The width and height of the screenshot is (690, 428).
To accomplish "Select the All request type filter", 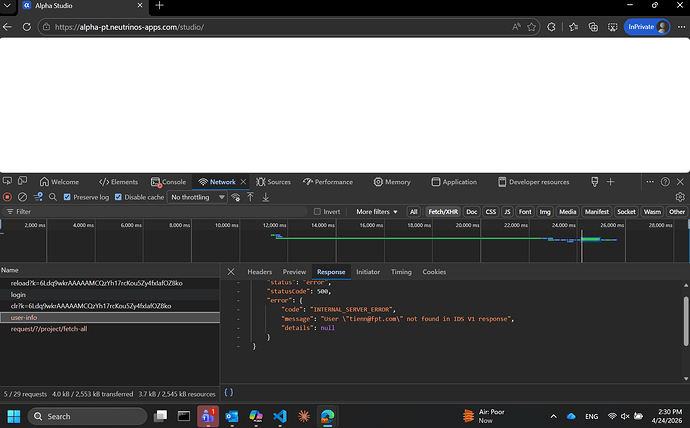I will point(414,212).
